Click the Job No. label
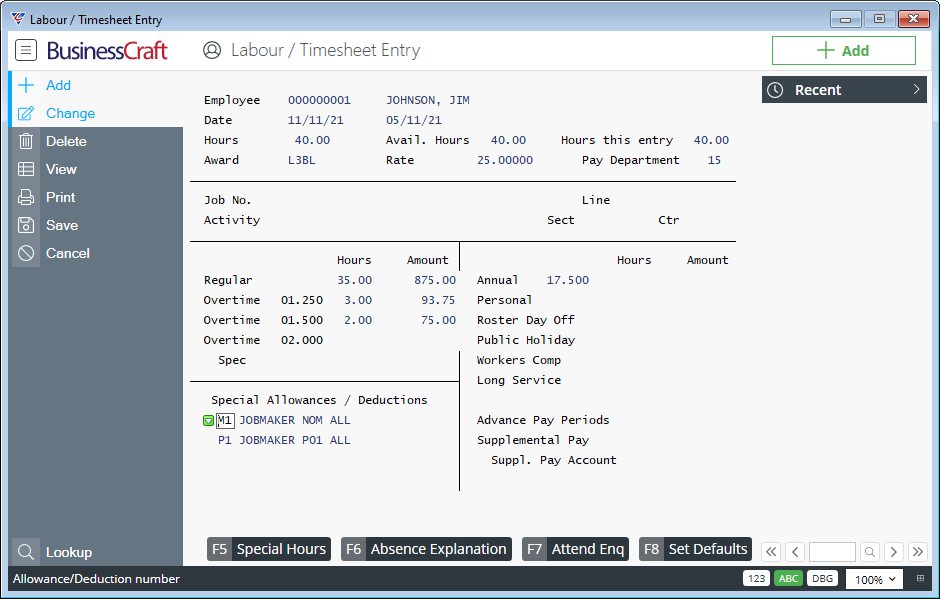The width and height of the screenshot is (940, 599). [x=227, y=200]
